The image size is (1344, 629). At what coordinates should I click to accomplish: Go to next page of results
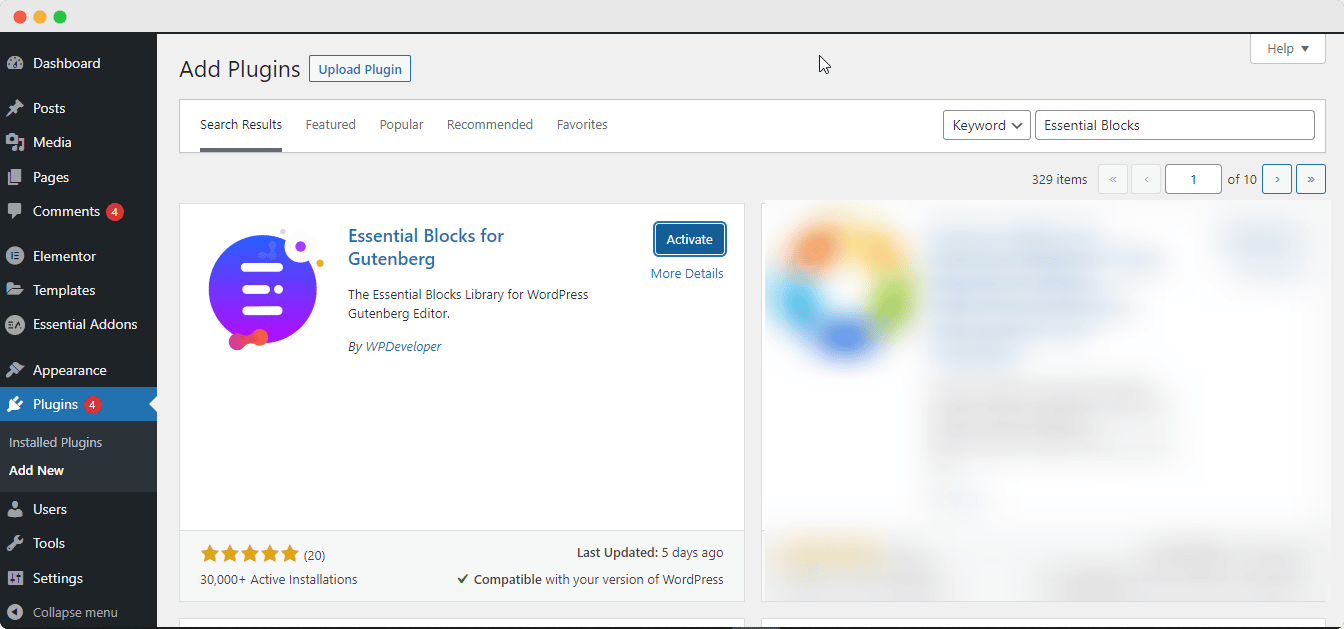click(1277, 179)
